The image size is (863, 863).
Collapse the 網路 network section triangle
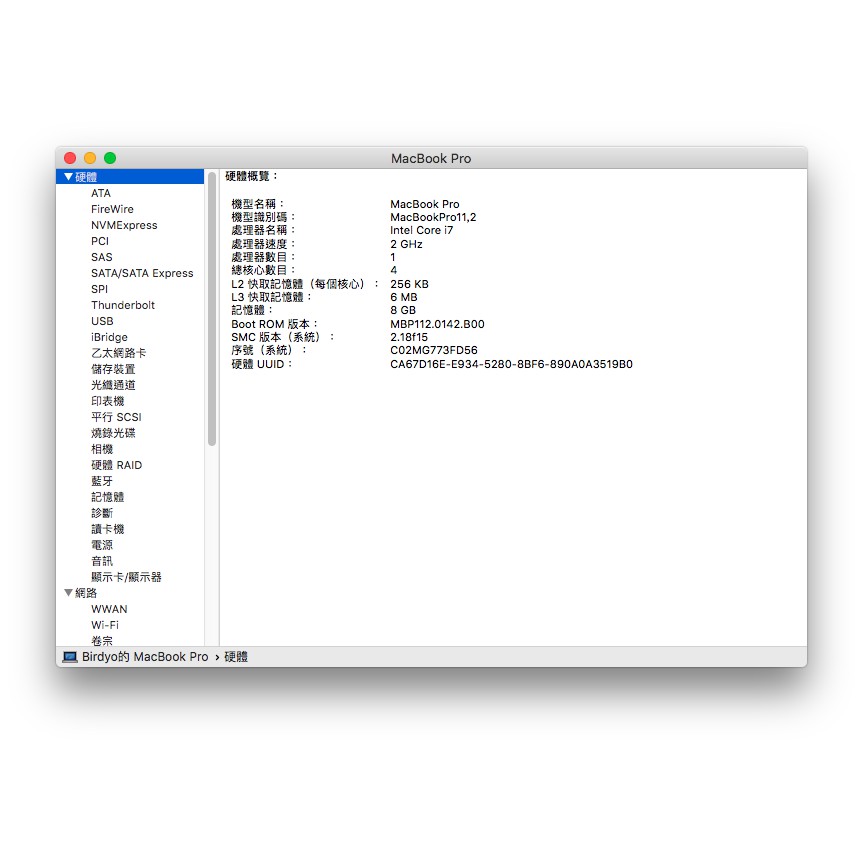click(68, 593)
